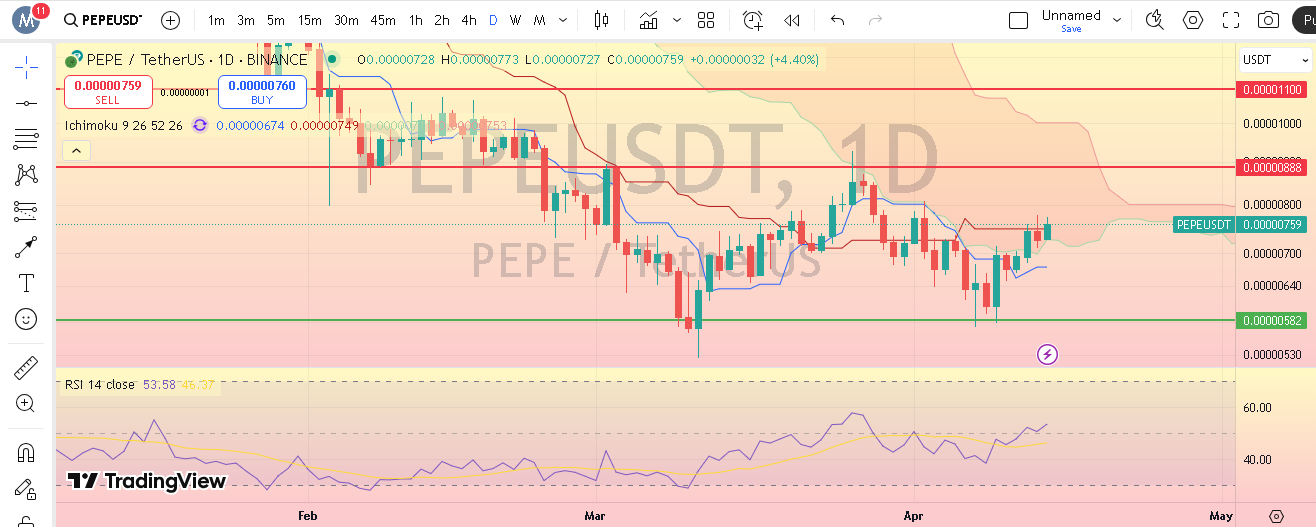Select the Text tool
1316x527 pixels.
(27, 283)
